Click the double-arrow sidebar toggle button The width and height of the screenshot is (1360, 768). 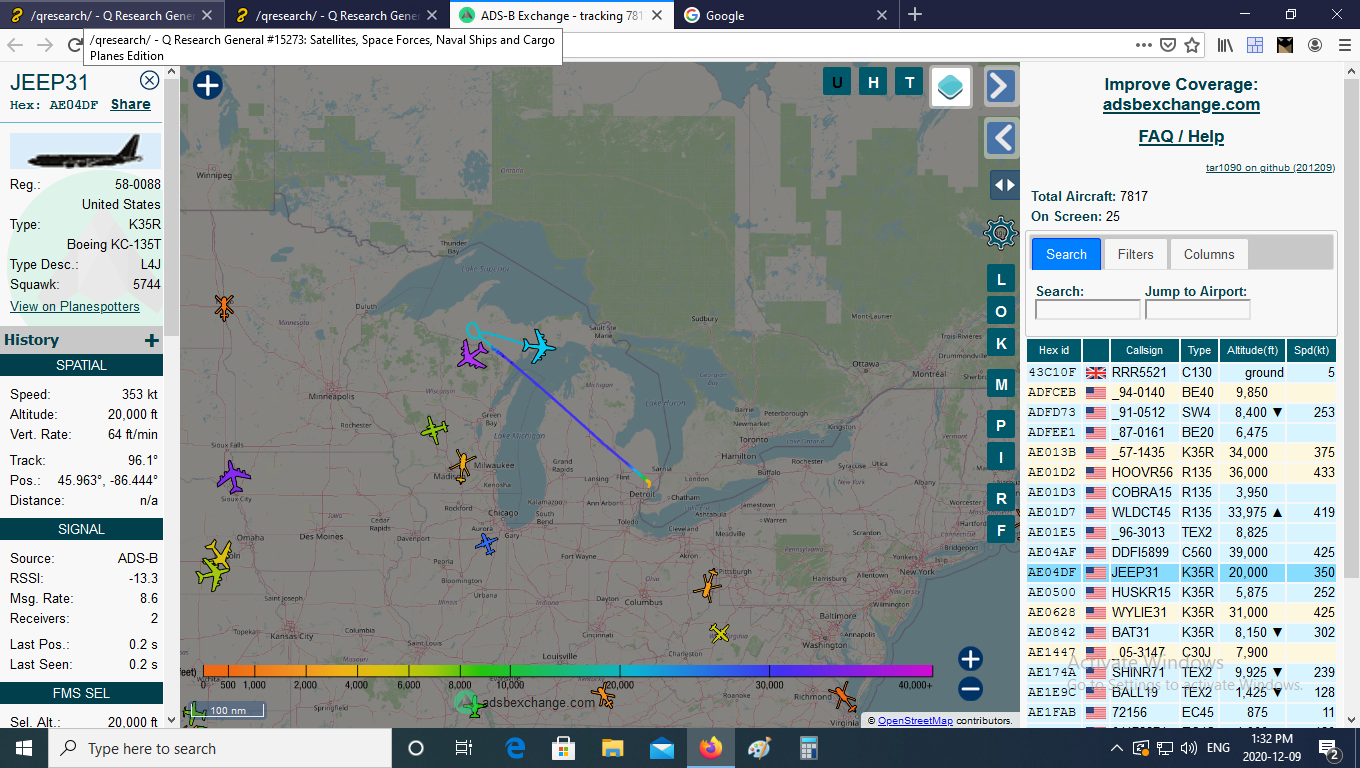[x=1003, y=185]
